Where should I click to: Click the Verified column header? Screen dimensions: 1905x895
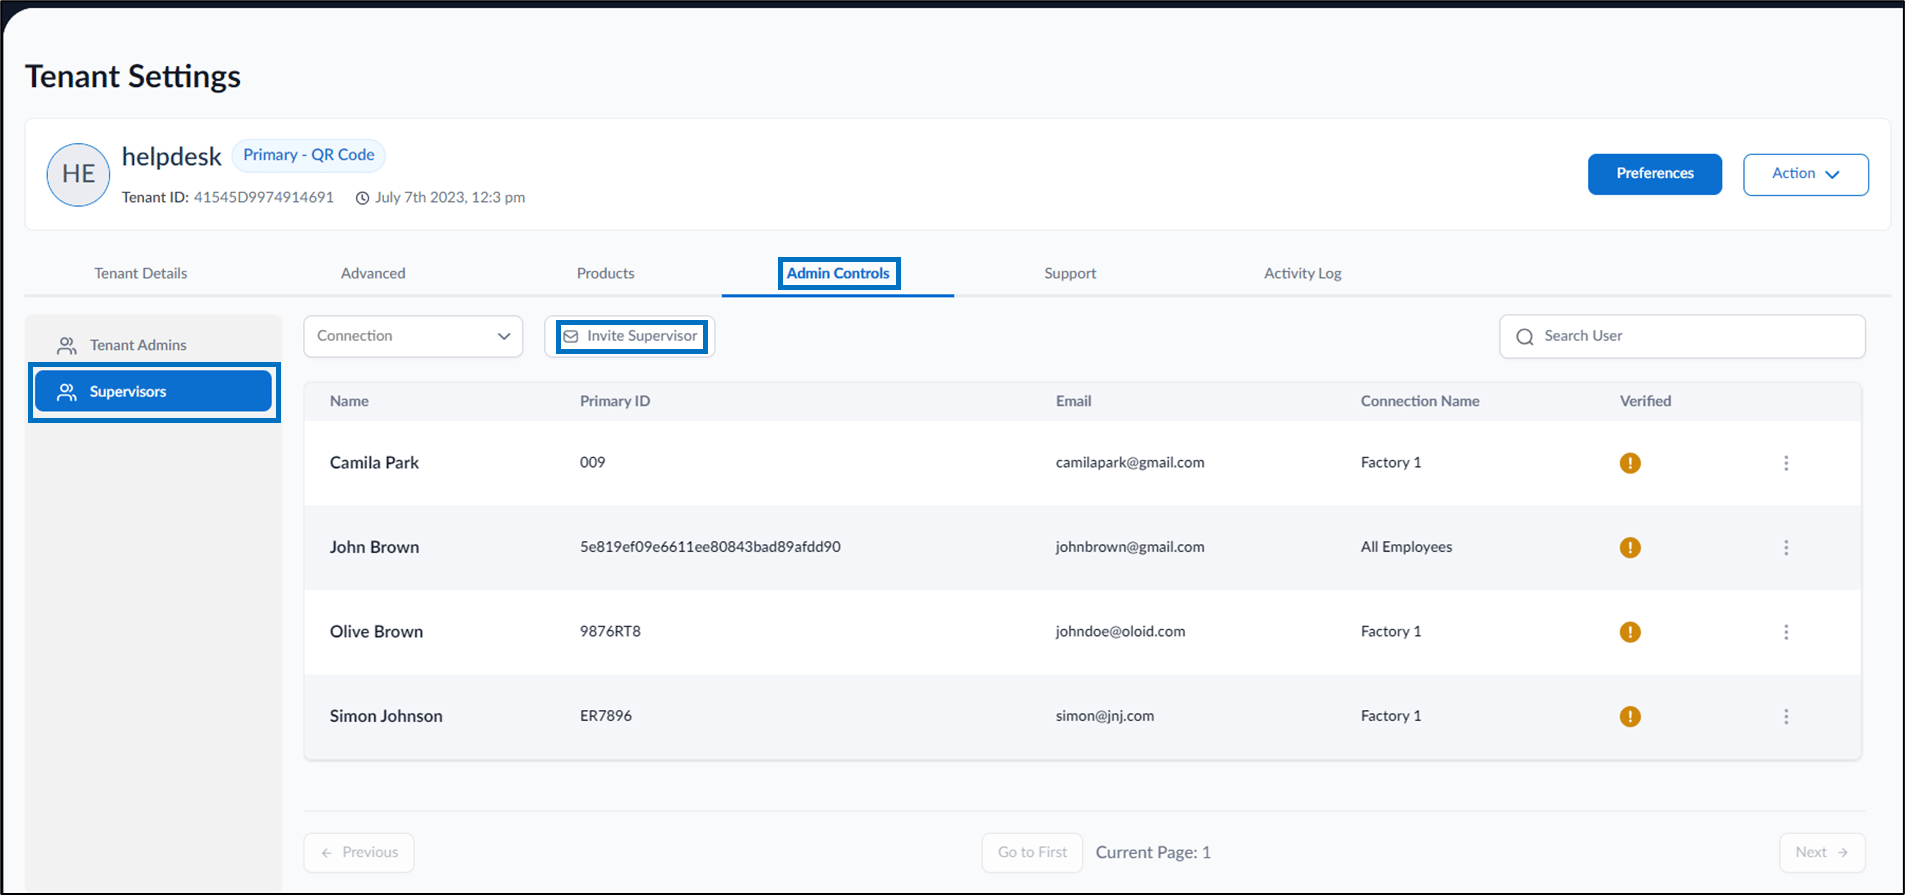click(1645, 401)
